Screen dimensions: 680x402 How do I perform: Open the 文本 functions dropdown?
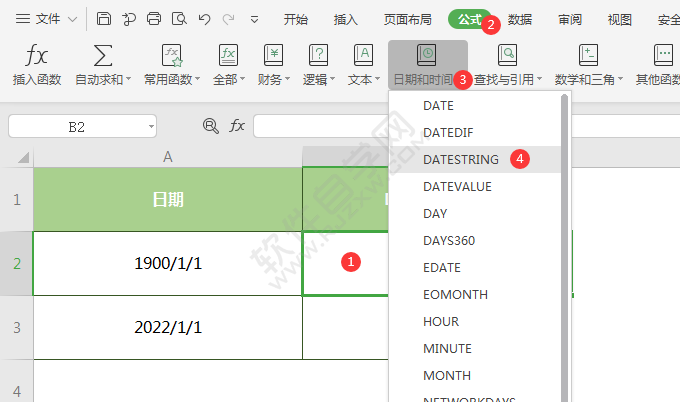(x=363, y=64)
